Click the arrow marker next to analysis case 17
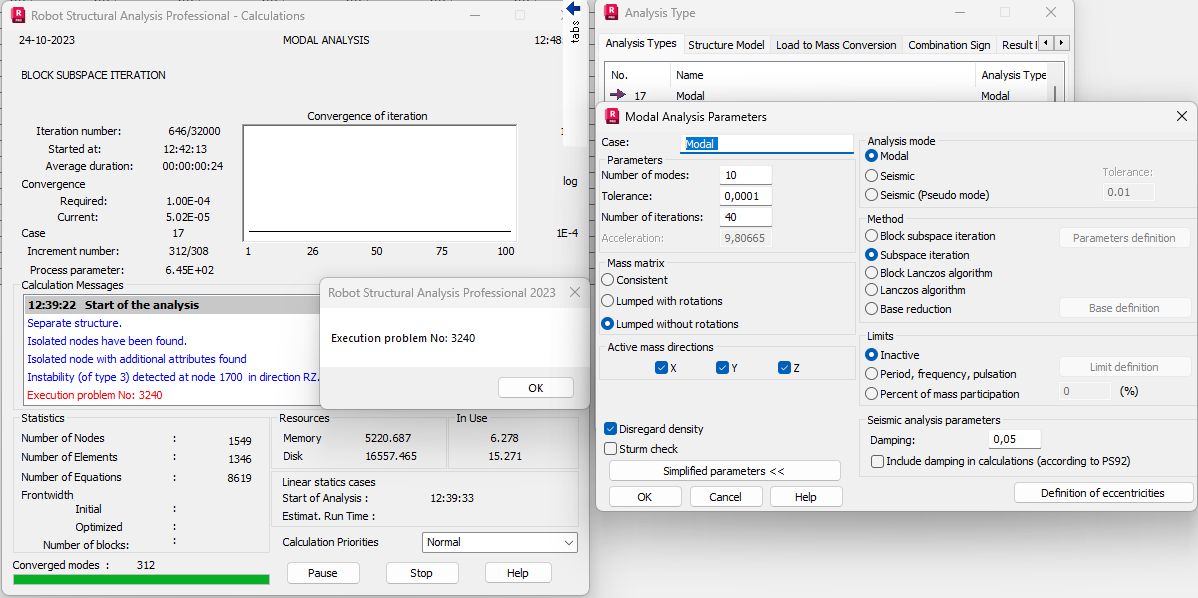This screenshot has width=1198, height=598. pyautogui.click(x=619, y=95)
